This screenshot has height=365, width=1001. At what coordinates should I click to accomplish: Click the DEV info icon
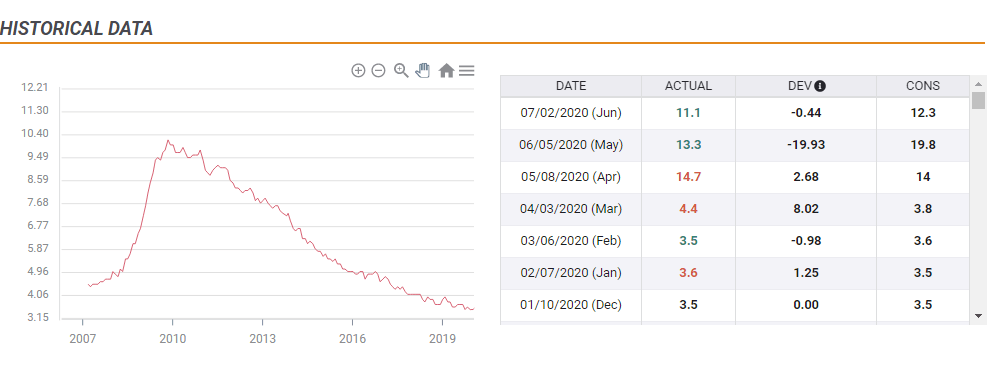(820, 86)
